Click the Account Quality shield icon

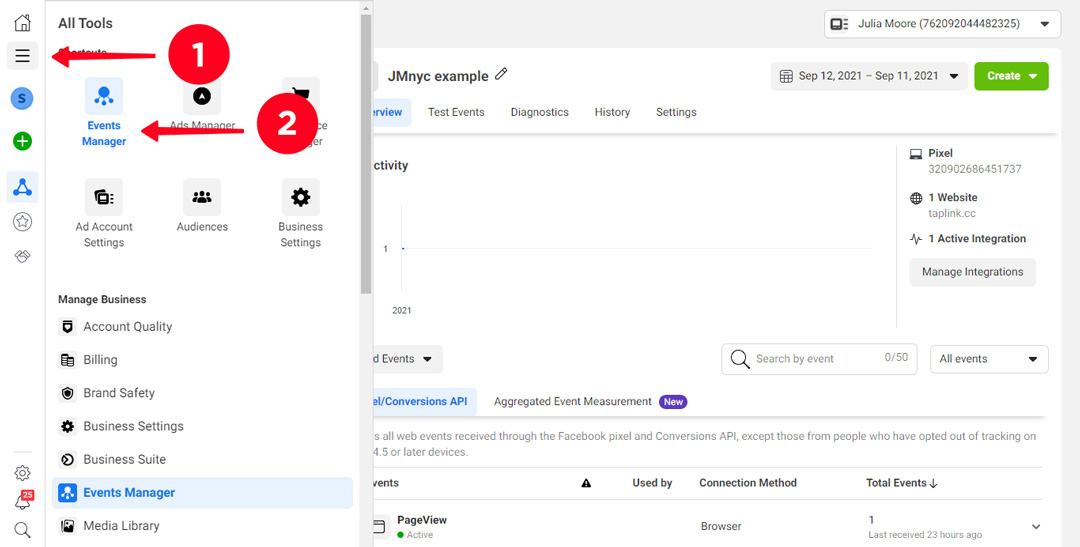(68, 327)
